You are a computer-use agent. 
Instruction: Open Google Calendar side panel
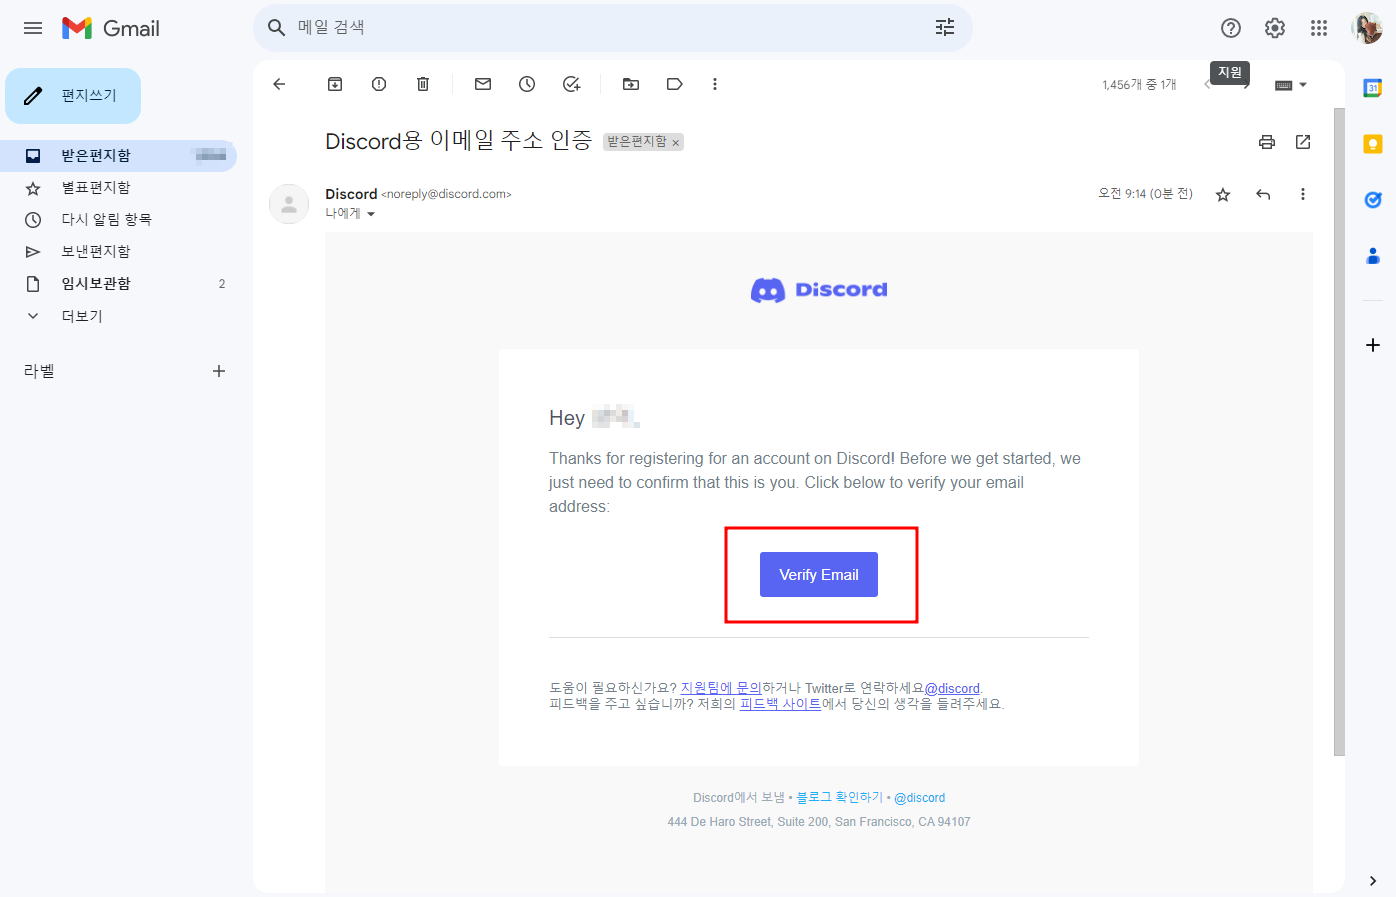tap(1373, 88)
